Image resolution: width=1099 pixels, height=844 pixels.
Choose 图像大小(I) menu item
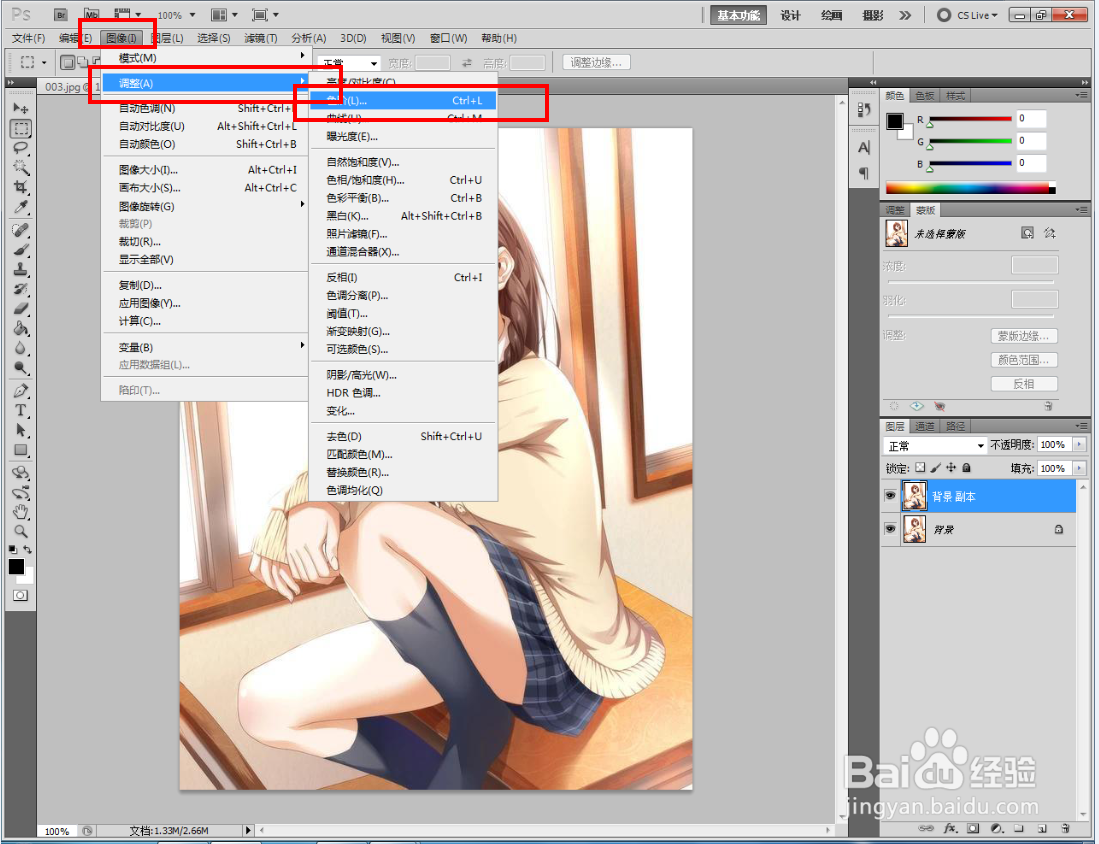coord(205,170)
